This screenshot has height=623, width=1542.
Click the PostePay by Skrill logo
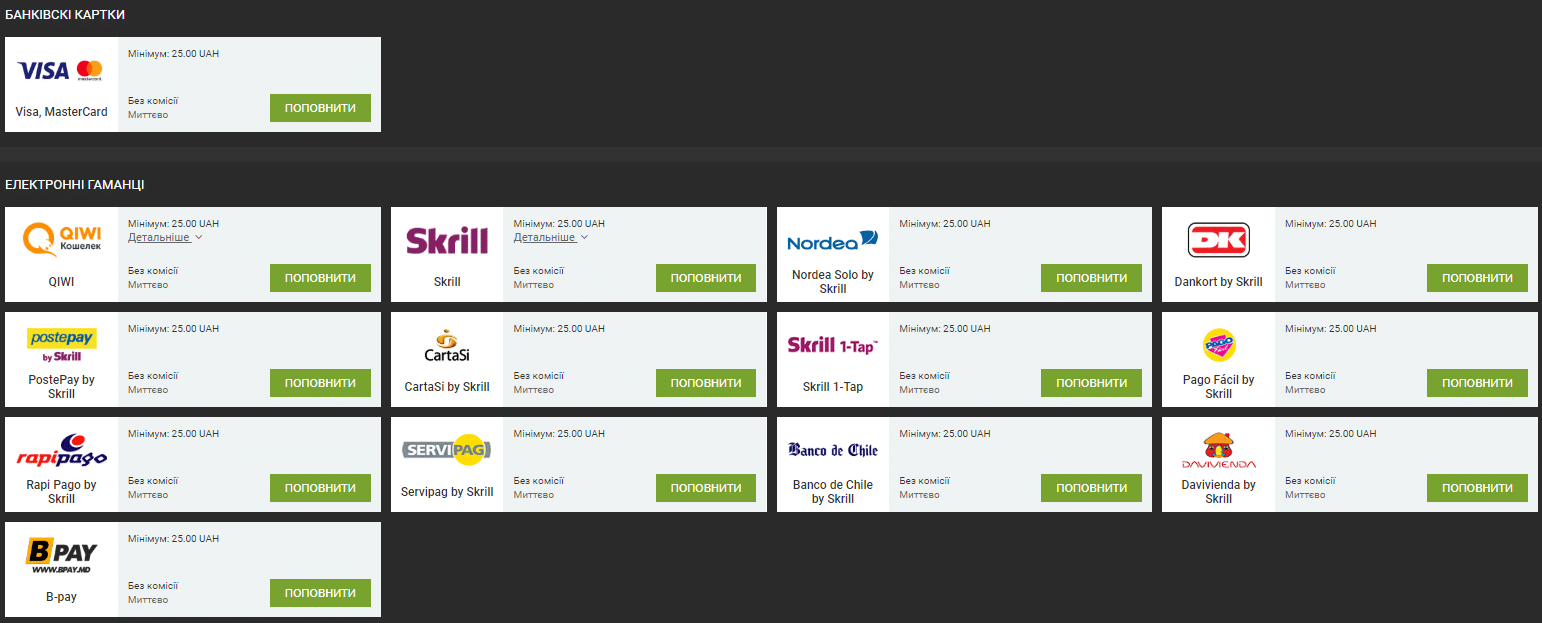(x=61, y=344)
